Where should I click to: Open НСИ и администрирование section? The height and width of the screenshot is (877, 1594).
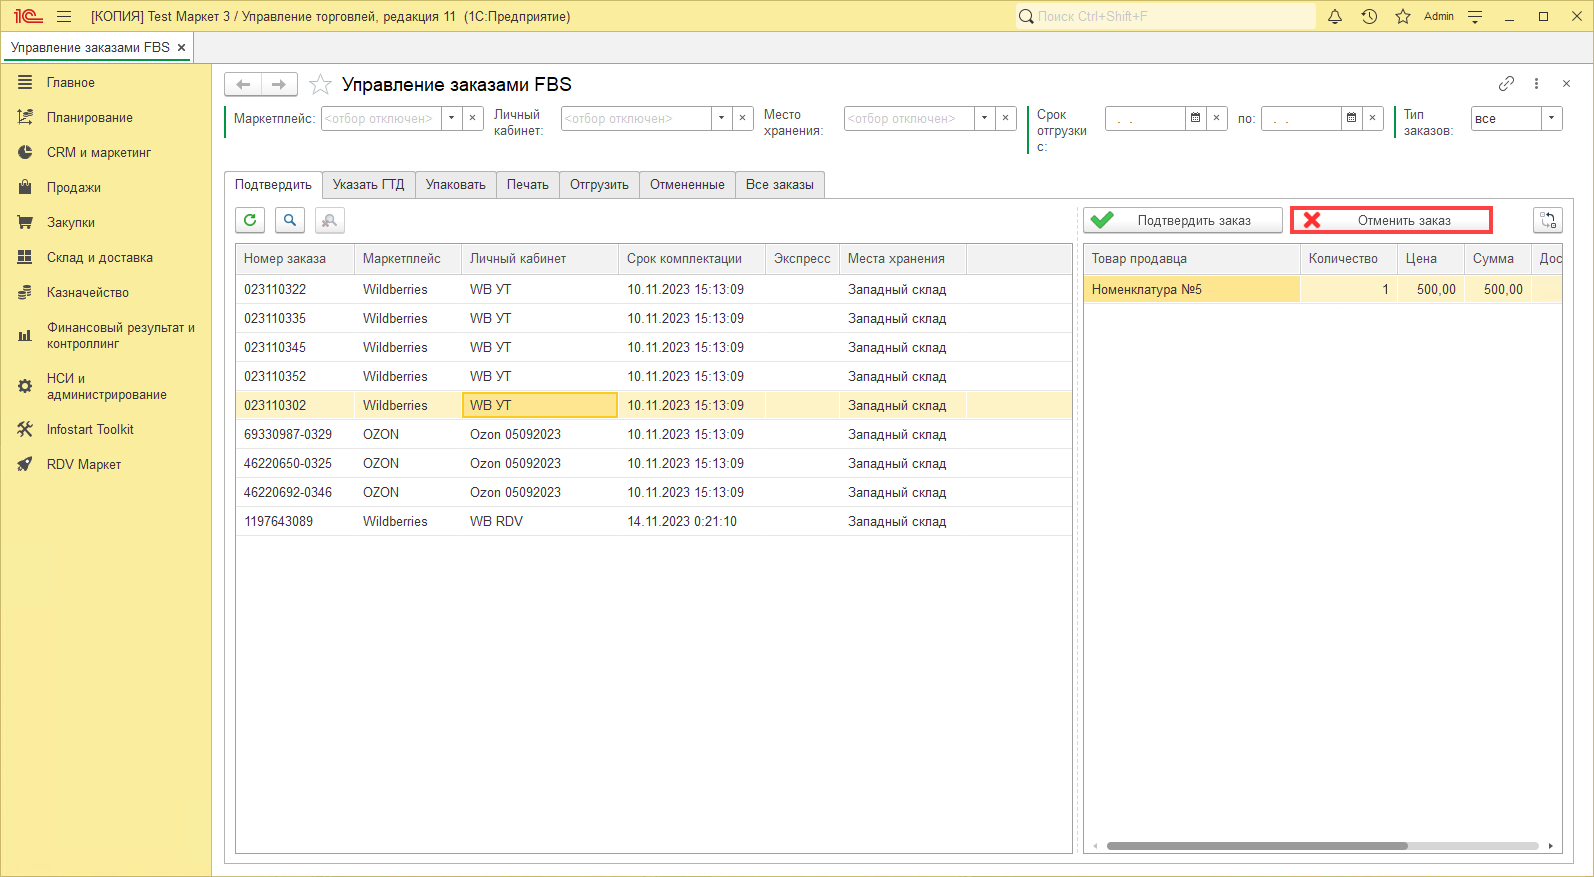pos(106,387)
